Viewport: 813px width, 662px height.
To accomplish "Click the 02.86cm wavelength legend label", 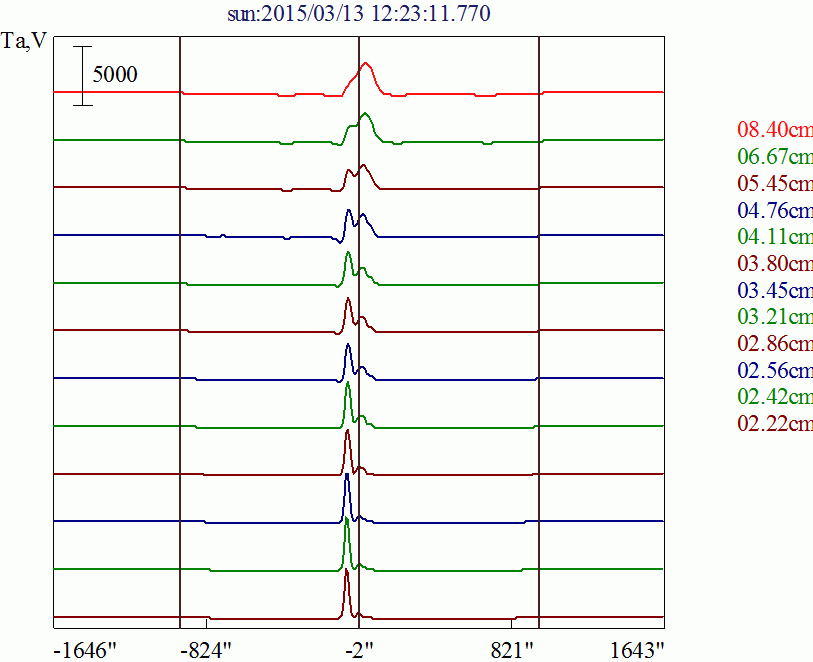I will pyautogui.click(x=775, y=344).
